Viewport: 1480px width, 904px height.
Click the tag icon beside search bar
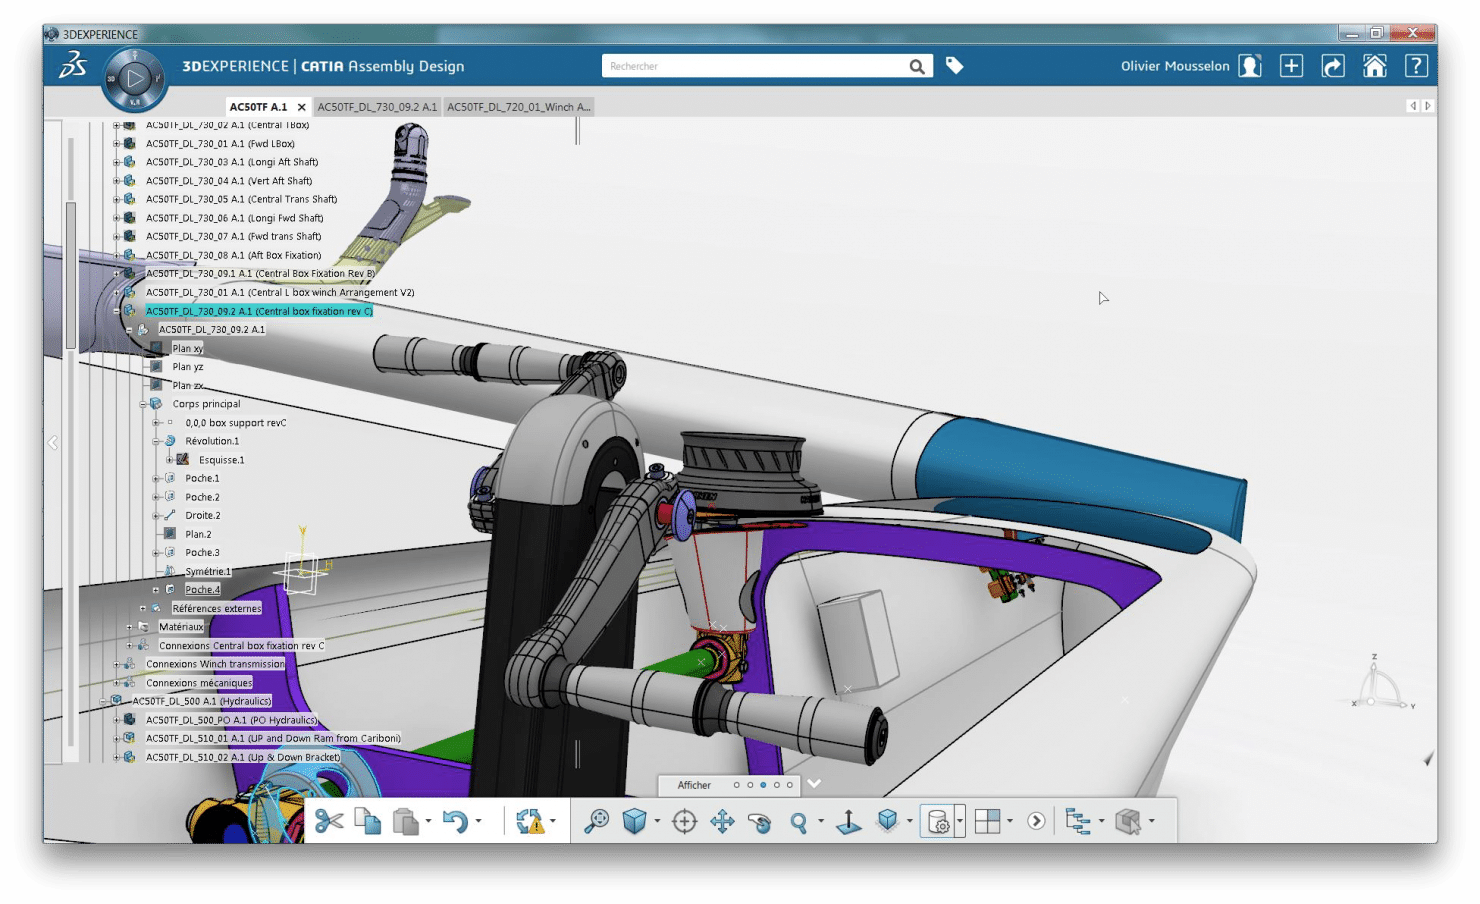coord(954,66)
